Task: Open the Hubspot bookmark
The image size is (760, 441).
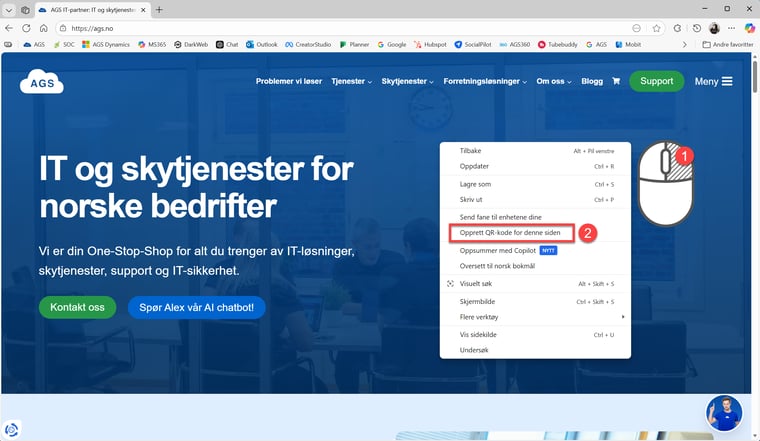Action: click(x=430, y=44)
